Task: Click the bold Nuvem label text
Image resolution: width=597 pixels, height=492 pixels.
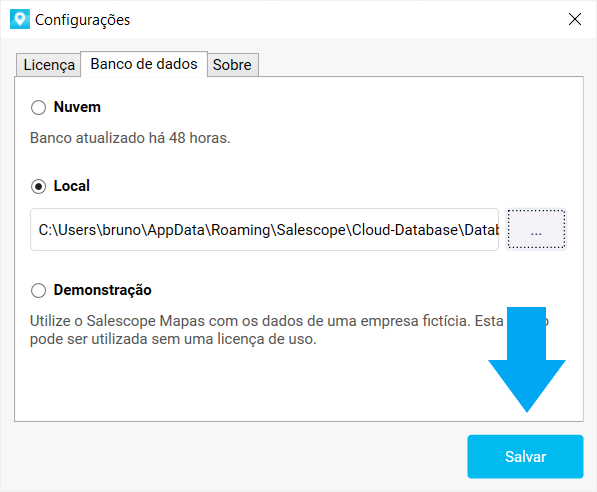Action: point(77,107)
